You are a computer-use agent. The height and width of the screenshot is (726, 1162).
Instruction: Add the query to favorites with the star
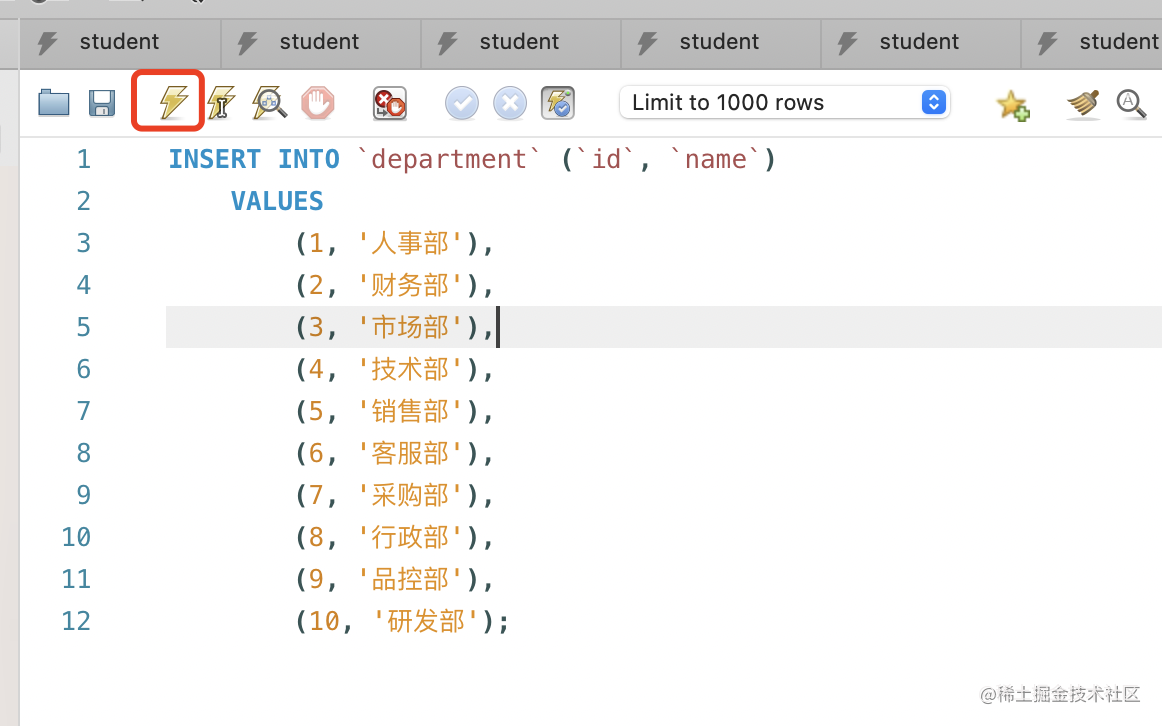click(x=1012, y=103)
